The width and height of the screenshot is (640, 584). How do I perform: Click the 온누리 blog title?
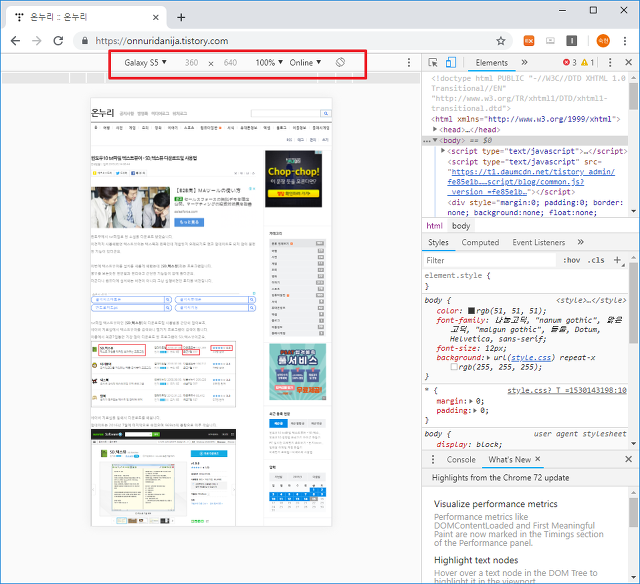[x=102, y=113]
